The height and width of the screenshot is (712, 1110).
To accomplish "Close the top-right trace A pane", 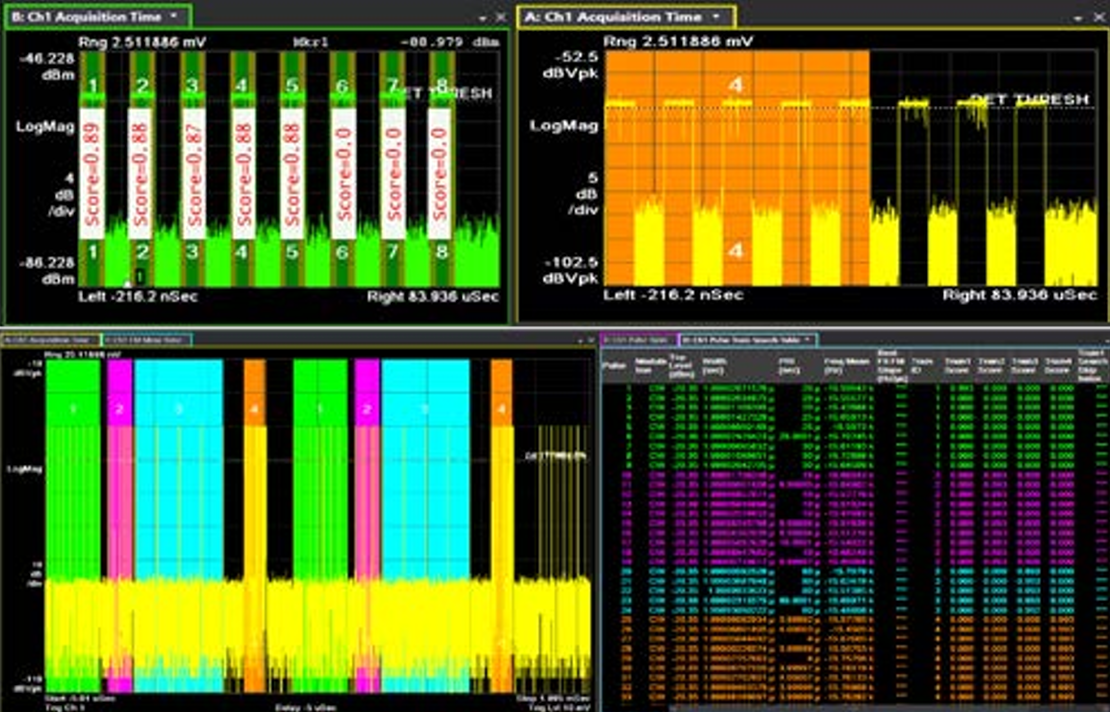I will point(1097,17).
